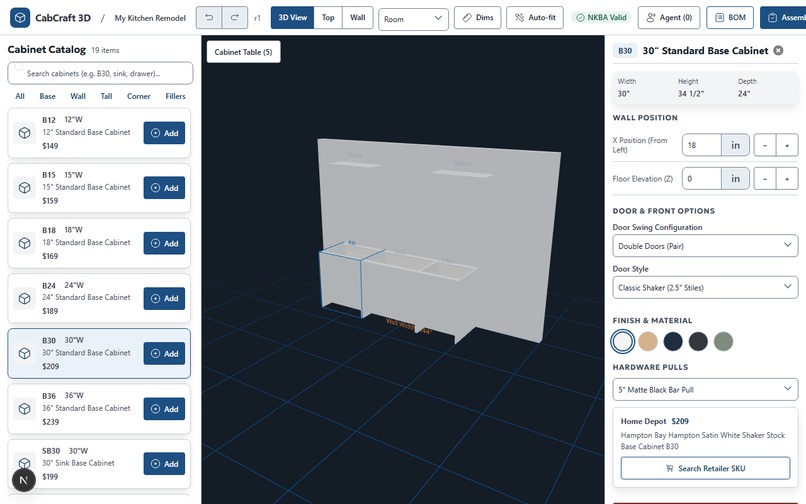806x504 pixels.
Task: Open the Hardware Pulls dropdown
Action: point(705,389)
